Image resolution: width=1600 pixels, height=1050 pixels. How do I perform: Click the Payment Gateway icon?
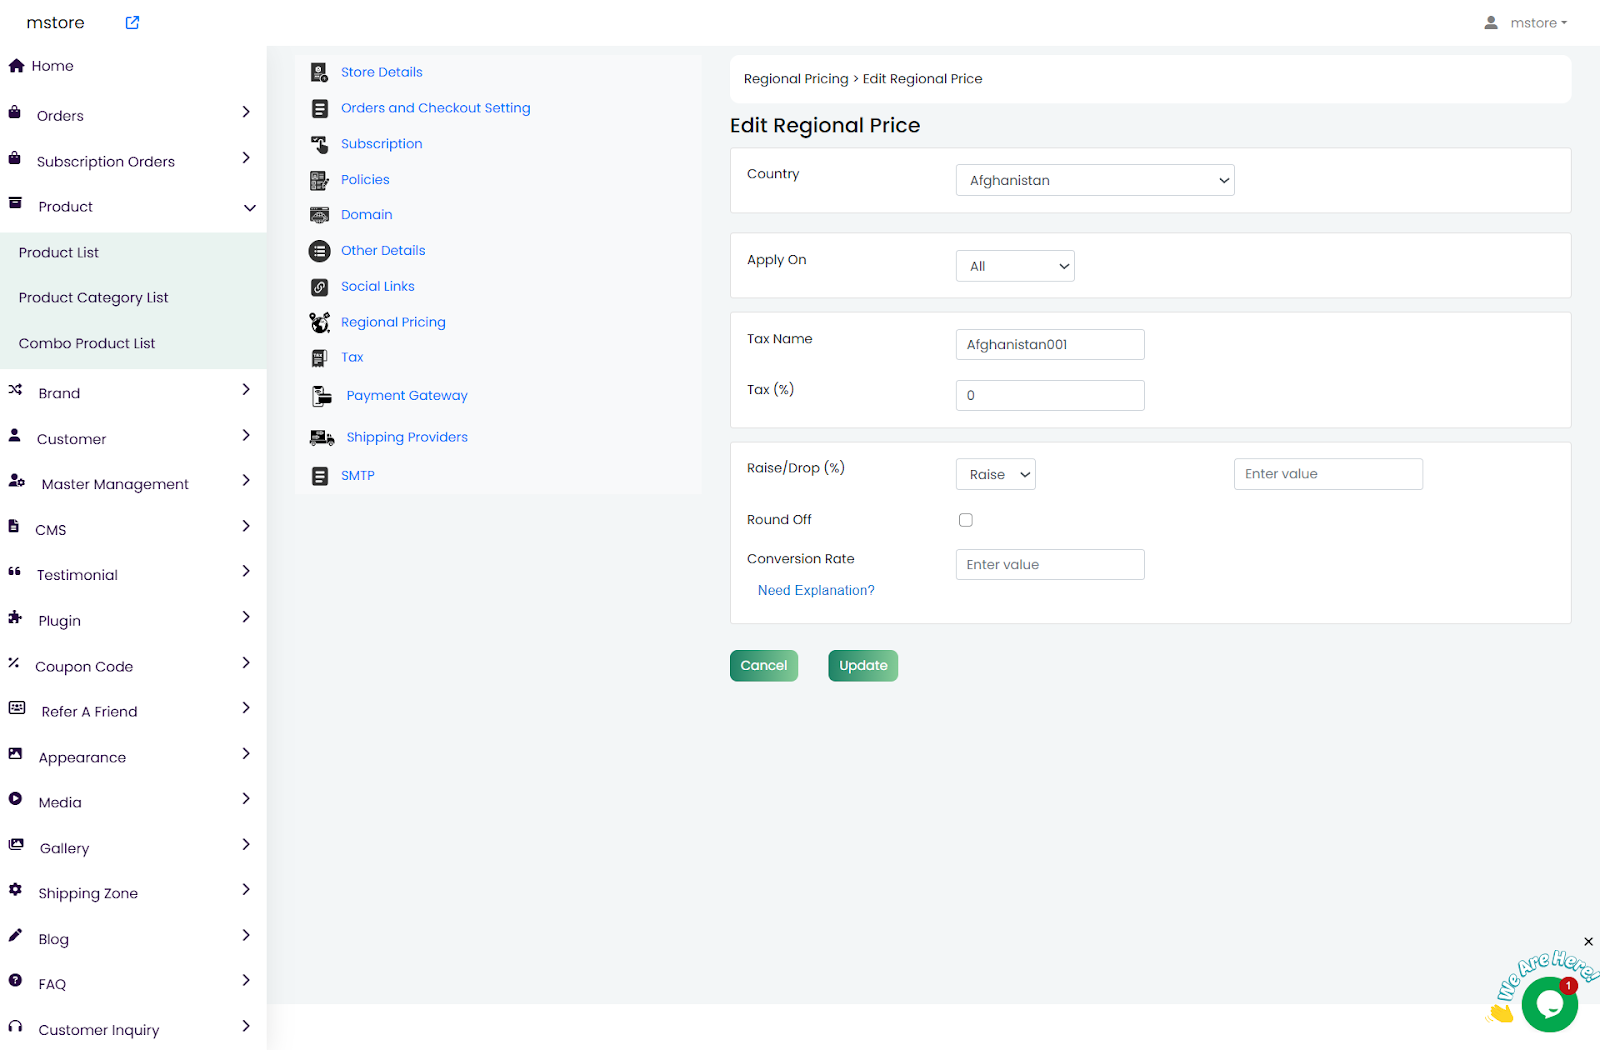[321, 396]
